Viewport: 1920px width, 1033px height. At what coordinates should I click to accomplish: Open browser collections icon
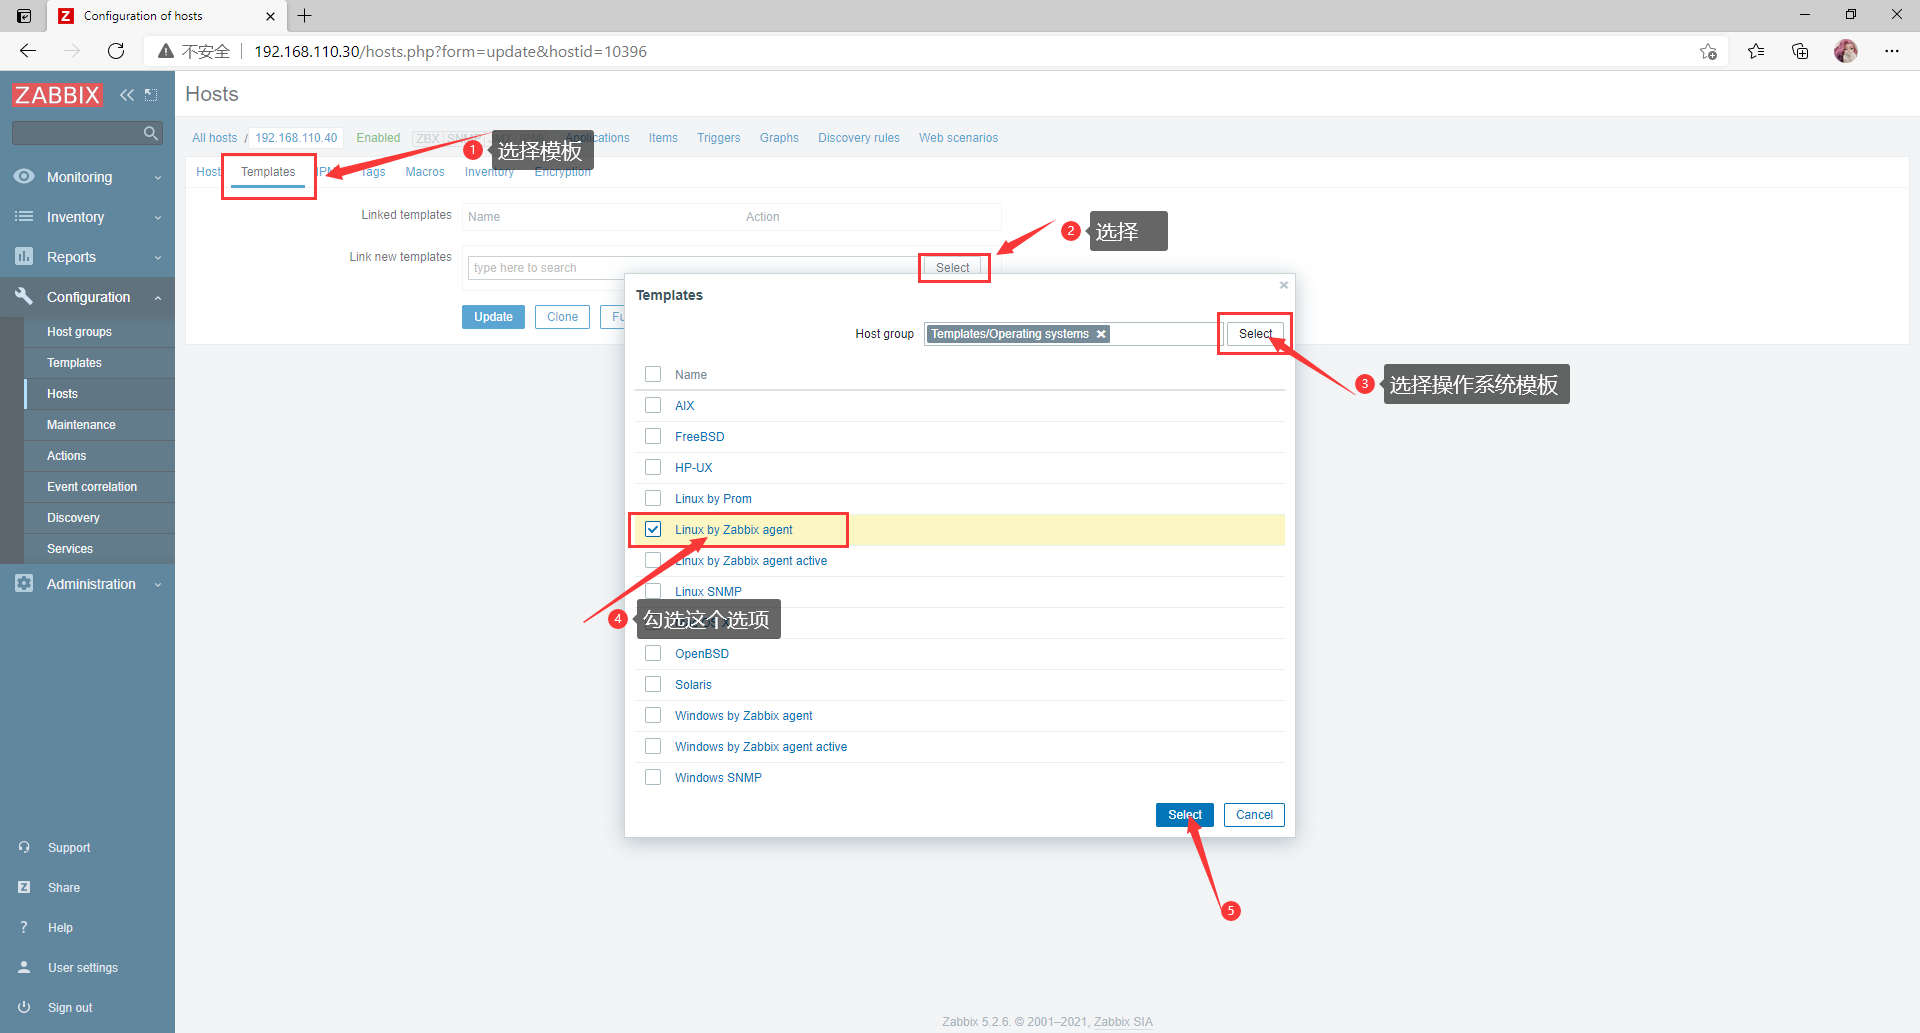click(x=1800, y=51)
